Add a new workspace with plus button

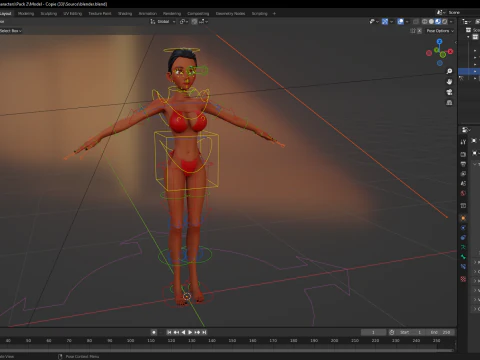274,14
